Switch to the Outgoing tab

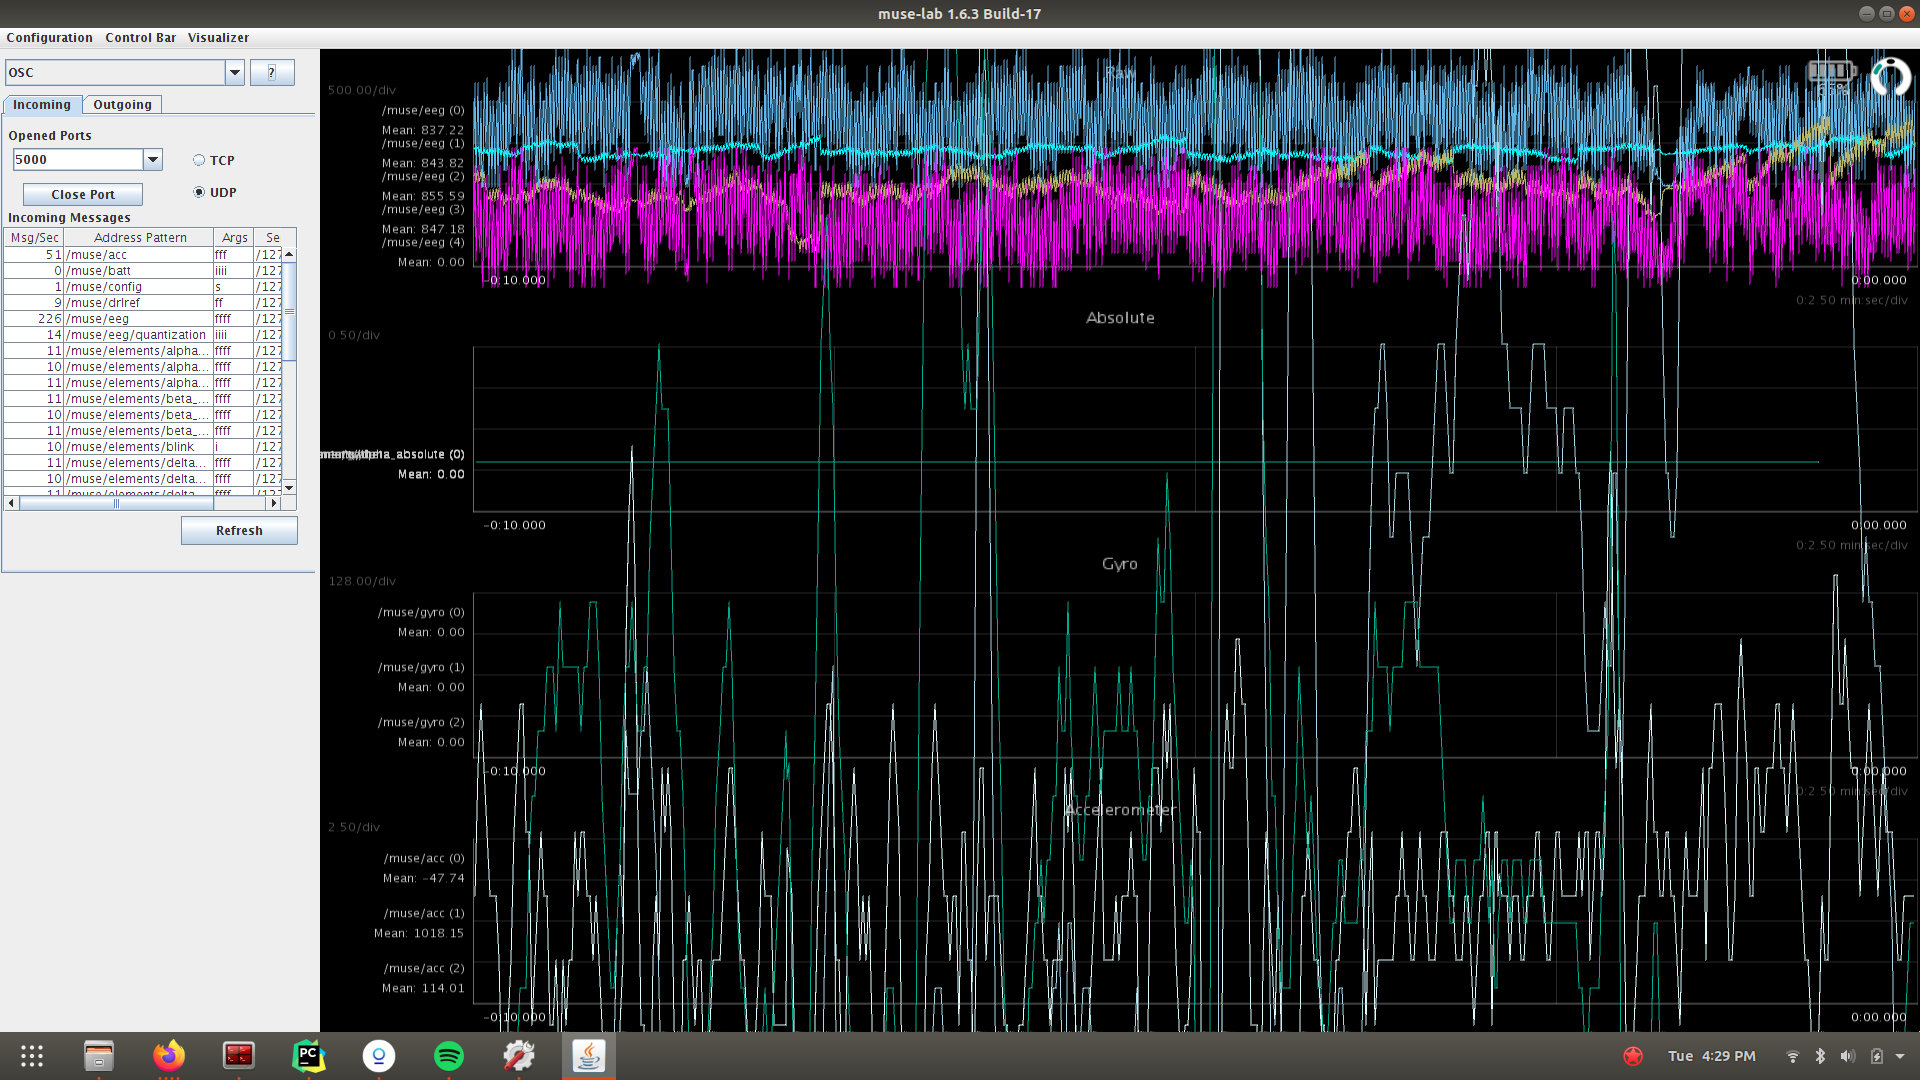point(122,104)
